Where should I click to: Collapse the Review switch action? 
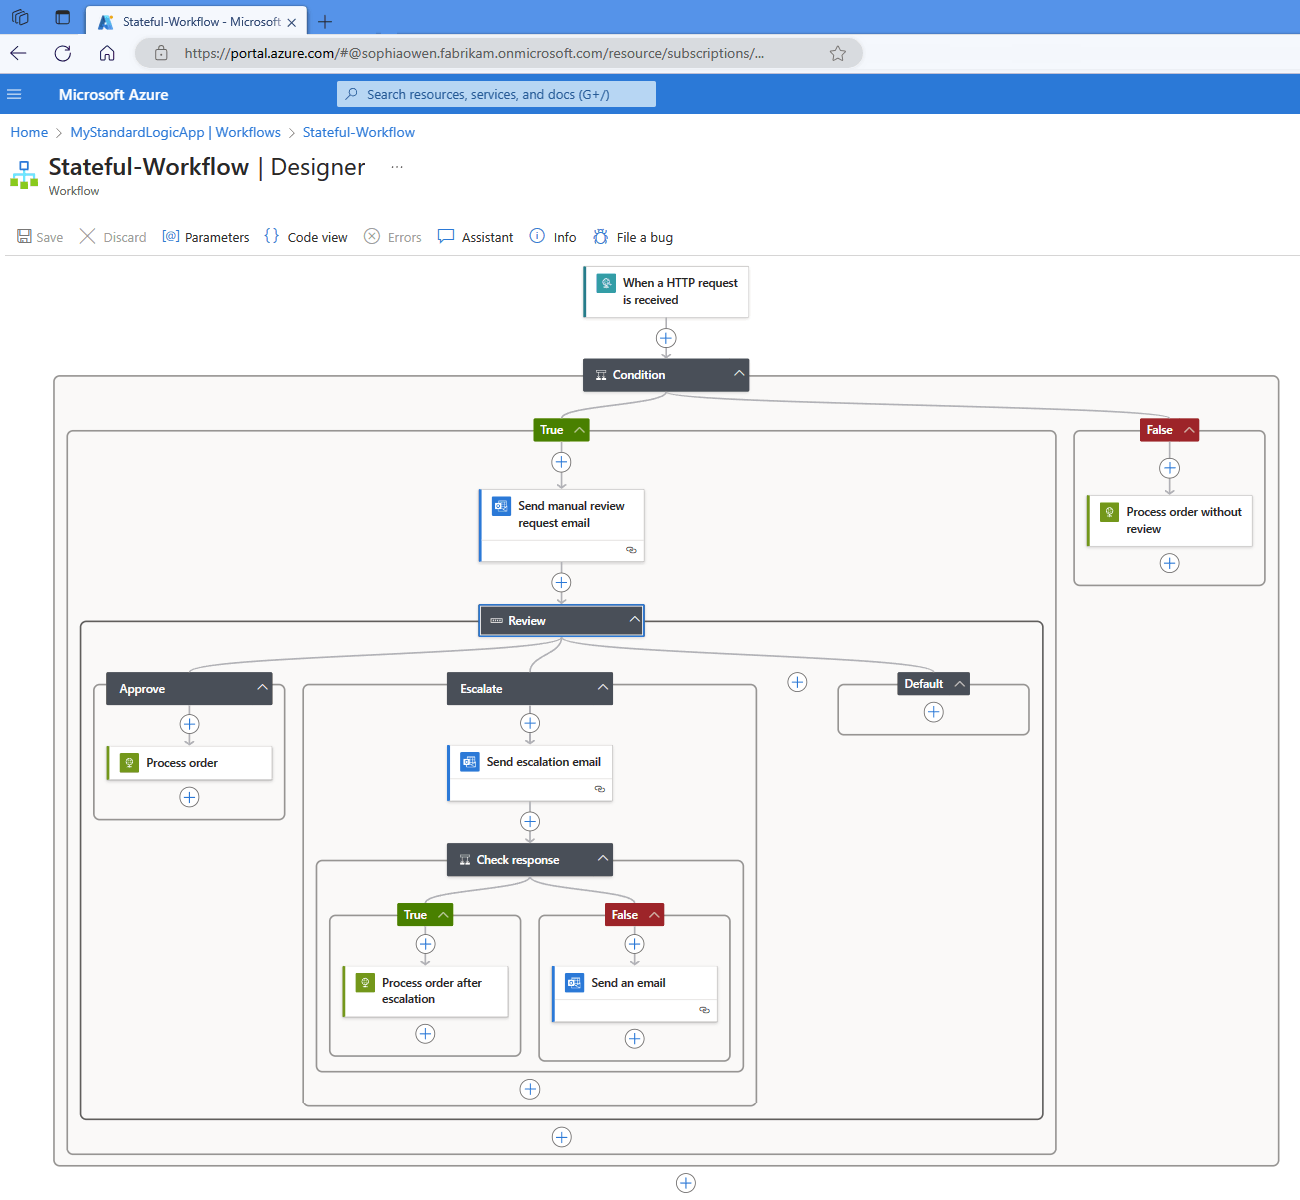pos(634,620)
